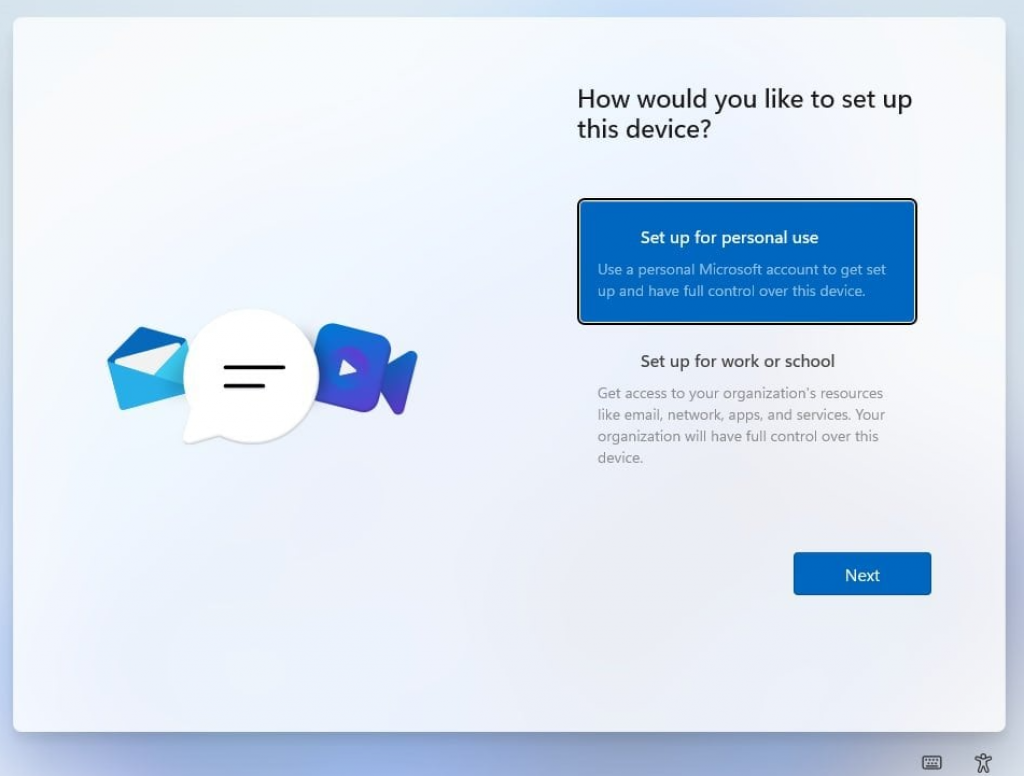Click the play triangle inside the camera icon
Viewport: 1024px width, 776px height.
tap(347, 368)
